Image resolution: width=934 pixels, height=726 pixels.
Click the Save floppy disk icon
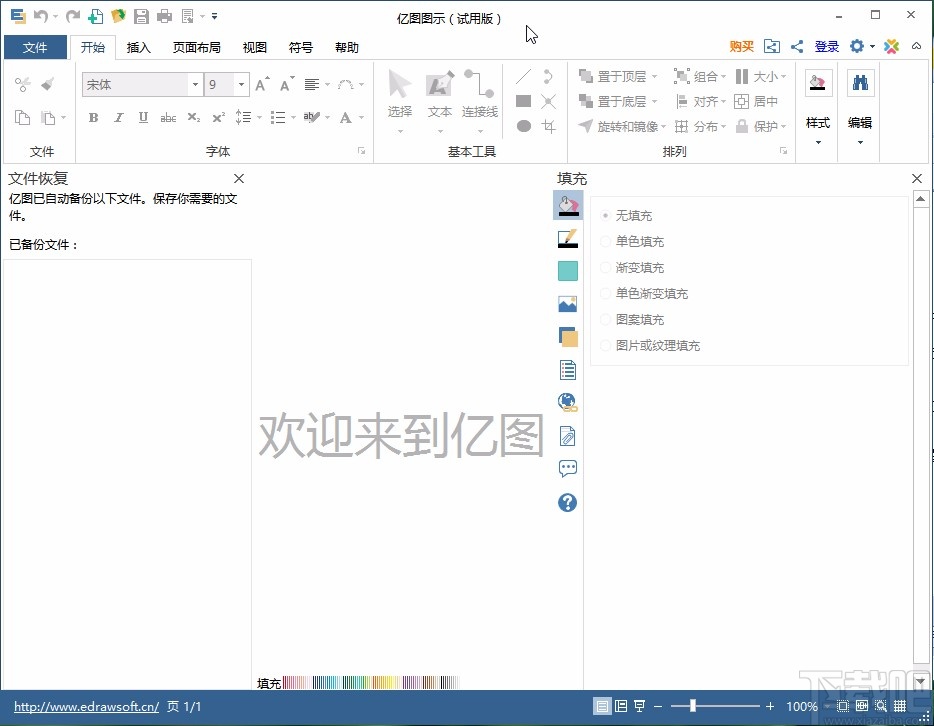point(141,16)
